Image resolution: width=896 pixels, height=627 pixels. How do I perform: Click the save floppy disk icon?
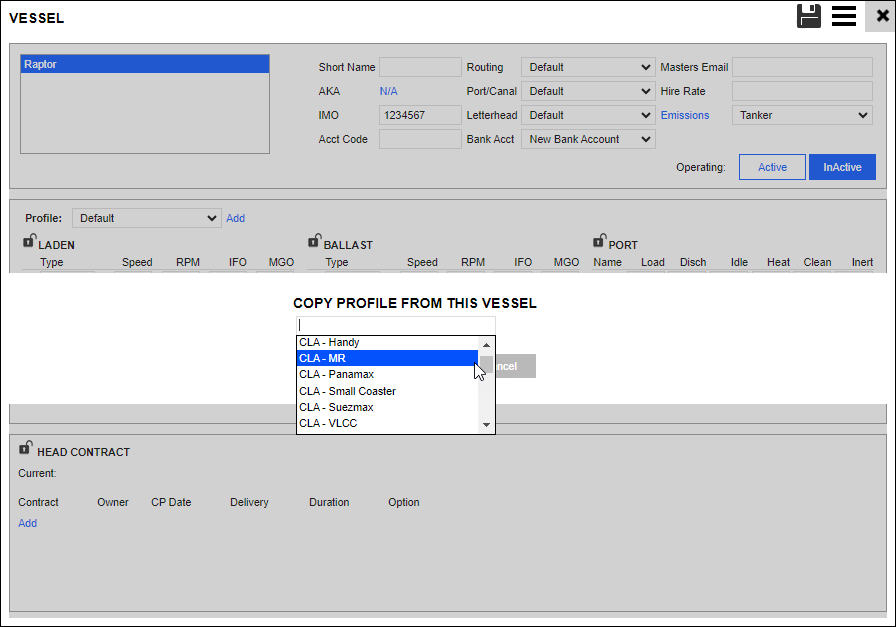[x=809, y=16]
